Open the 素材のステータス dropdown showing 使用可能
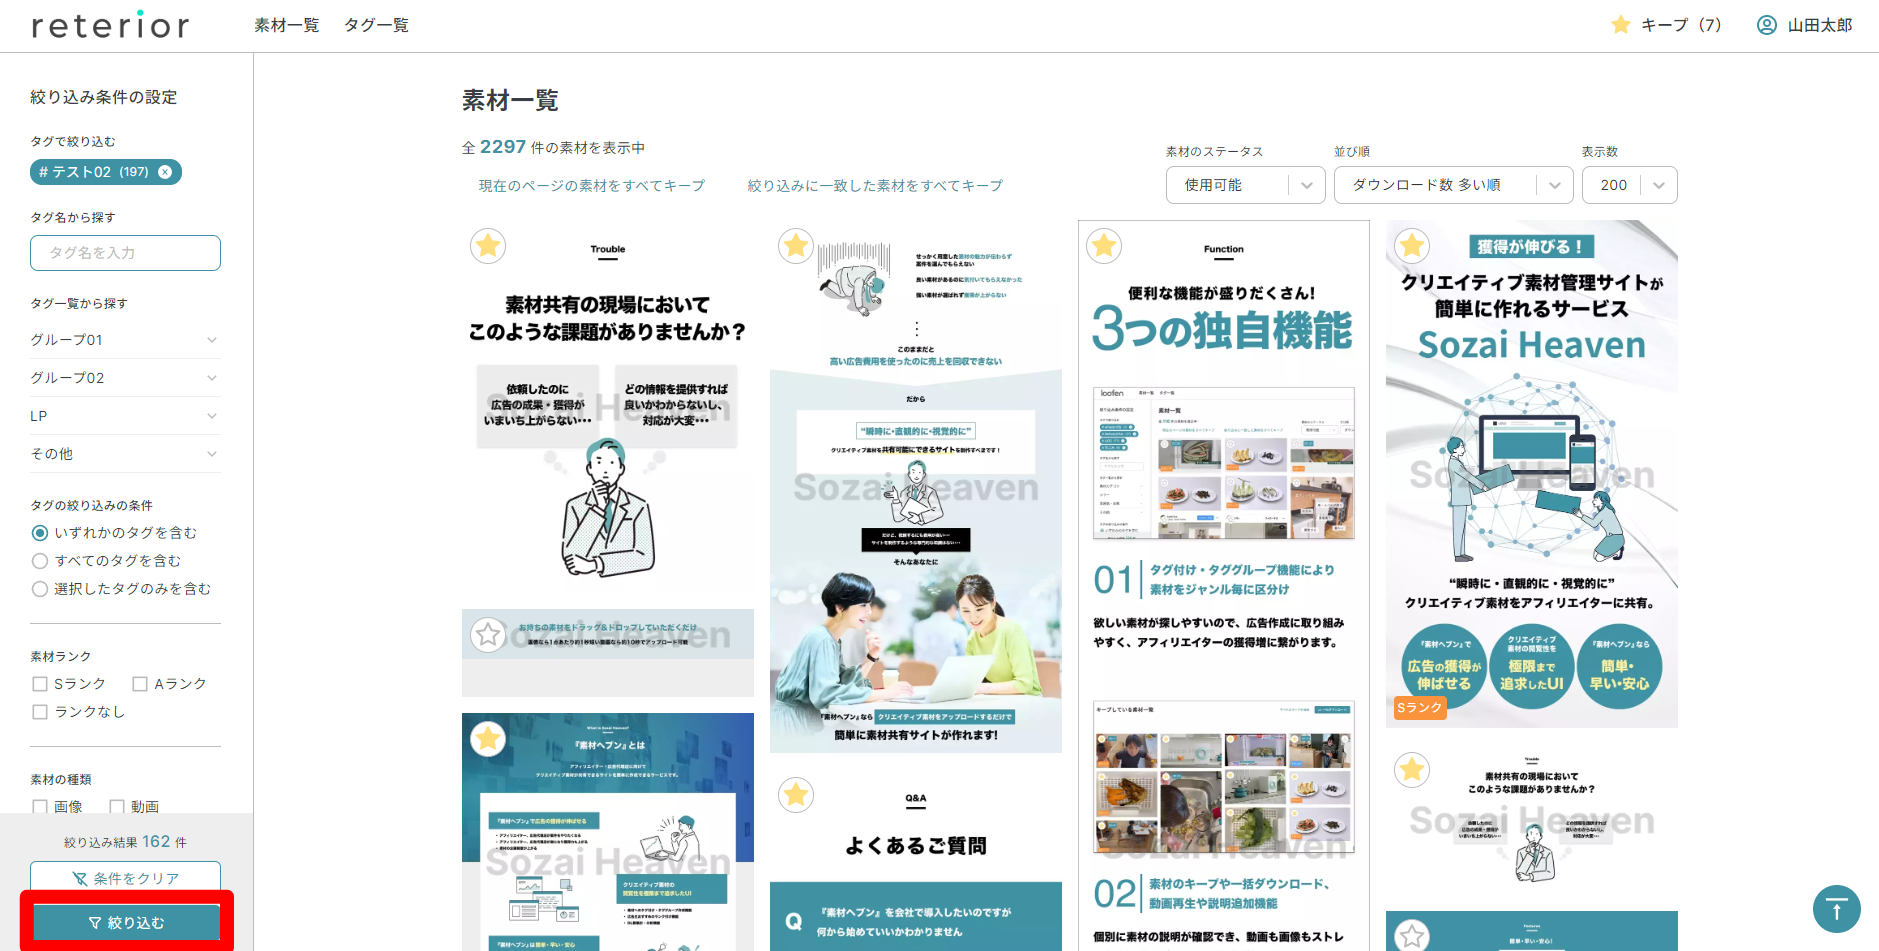The image size is (1879, 951). point(1245,185)
